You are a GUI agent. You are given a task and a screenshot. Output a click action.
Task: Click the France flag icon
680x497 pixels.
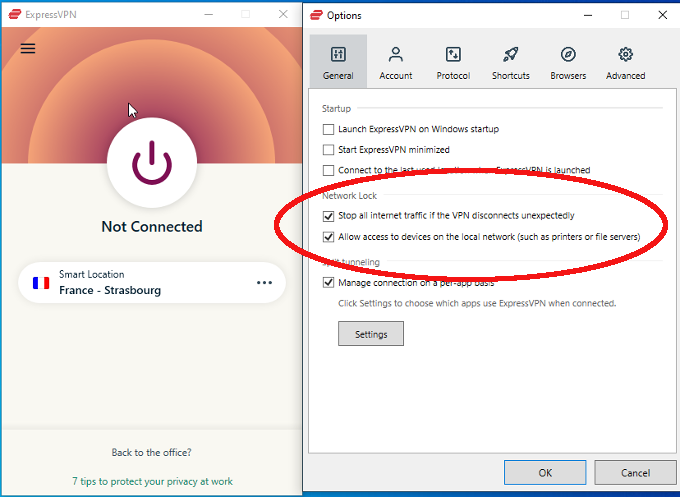(x=41, y=283)
